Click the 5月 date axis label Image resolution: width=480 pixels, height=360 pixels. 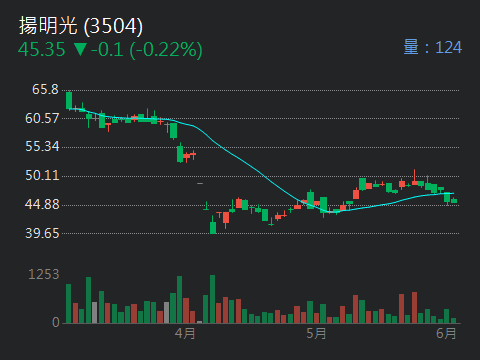(316, 333)
